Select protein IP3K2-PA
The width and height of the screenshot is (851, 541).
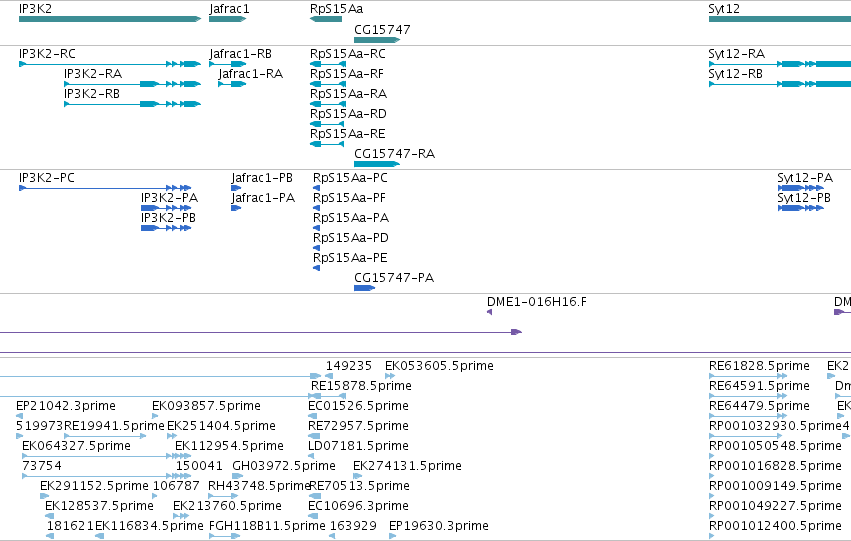[166, 208]
